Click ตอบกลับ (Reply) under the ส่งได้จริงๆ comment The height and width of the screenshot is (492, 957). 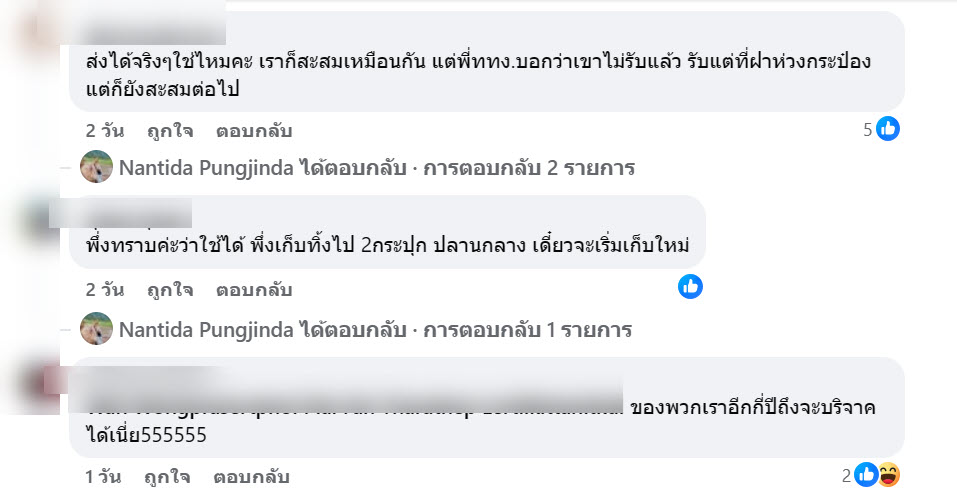coord(253,131)
